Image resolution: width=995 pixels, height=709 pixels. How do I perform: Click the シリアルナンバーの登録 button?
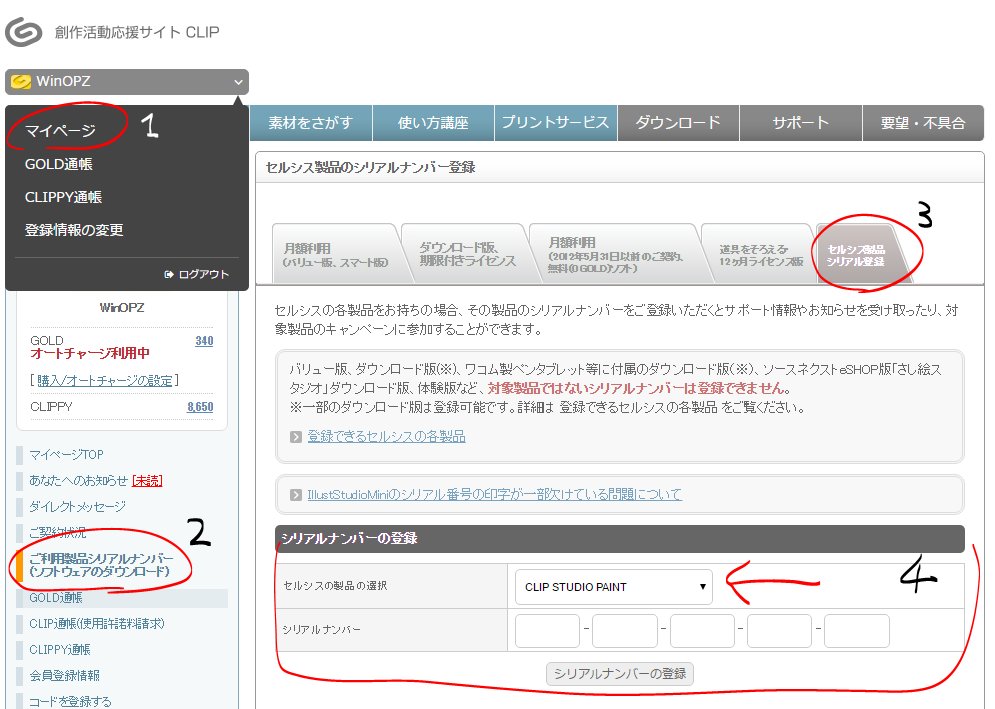click(620, 674)
